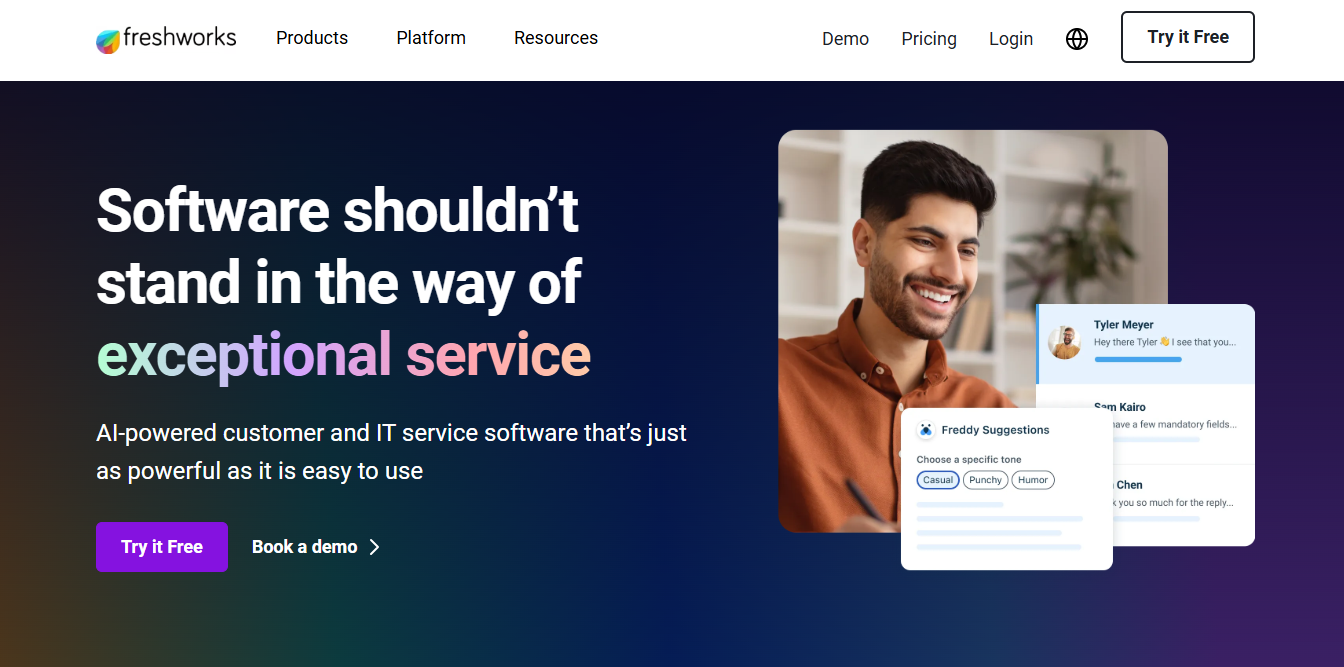
Task: Select the Casual tone pill
Action: 937,479
